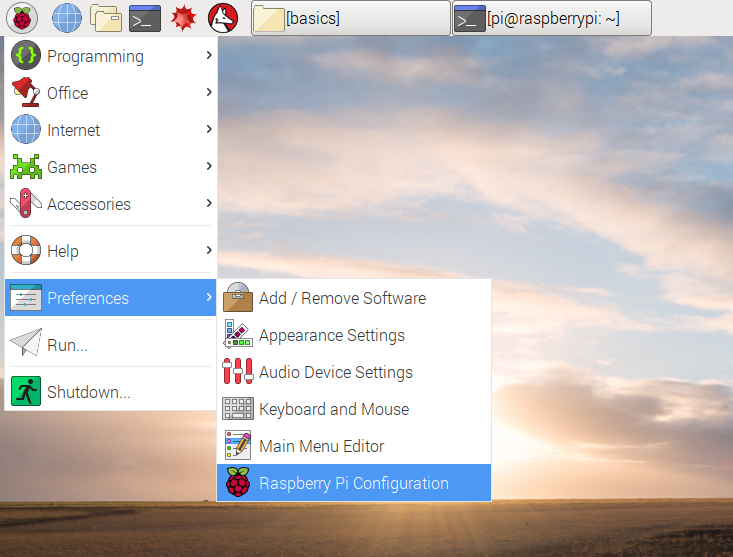Click the Raspberry Pi Configuration raspberry icon
The height and width of the screenshot is (557, 733).
238,482
